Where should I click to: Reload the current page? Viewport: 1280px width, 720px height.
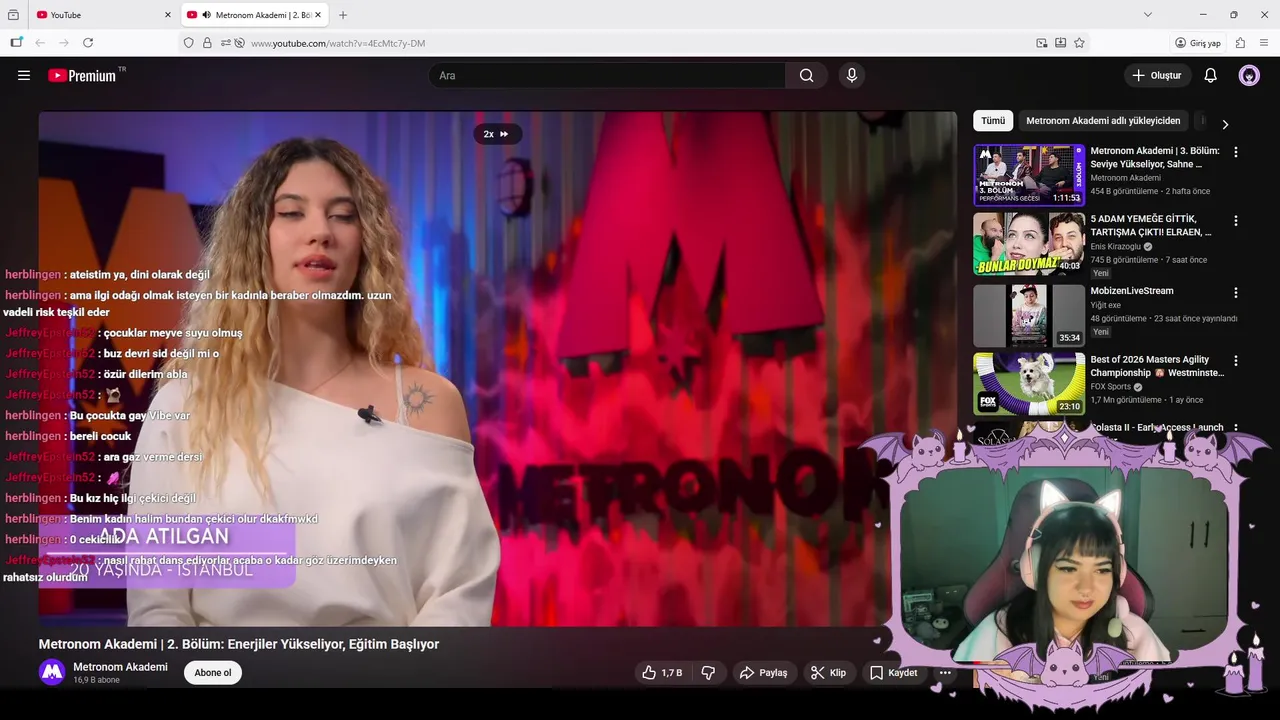click(x=88, y=43)
